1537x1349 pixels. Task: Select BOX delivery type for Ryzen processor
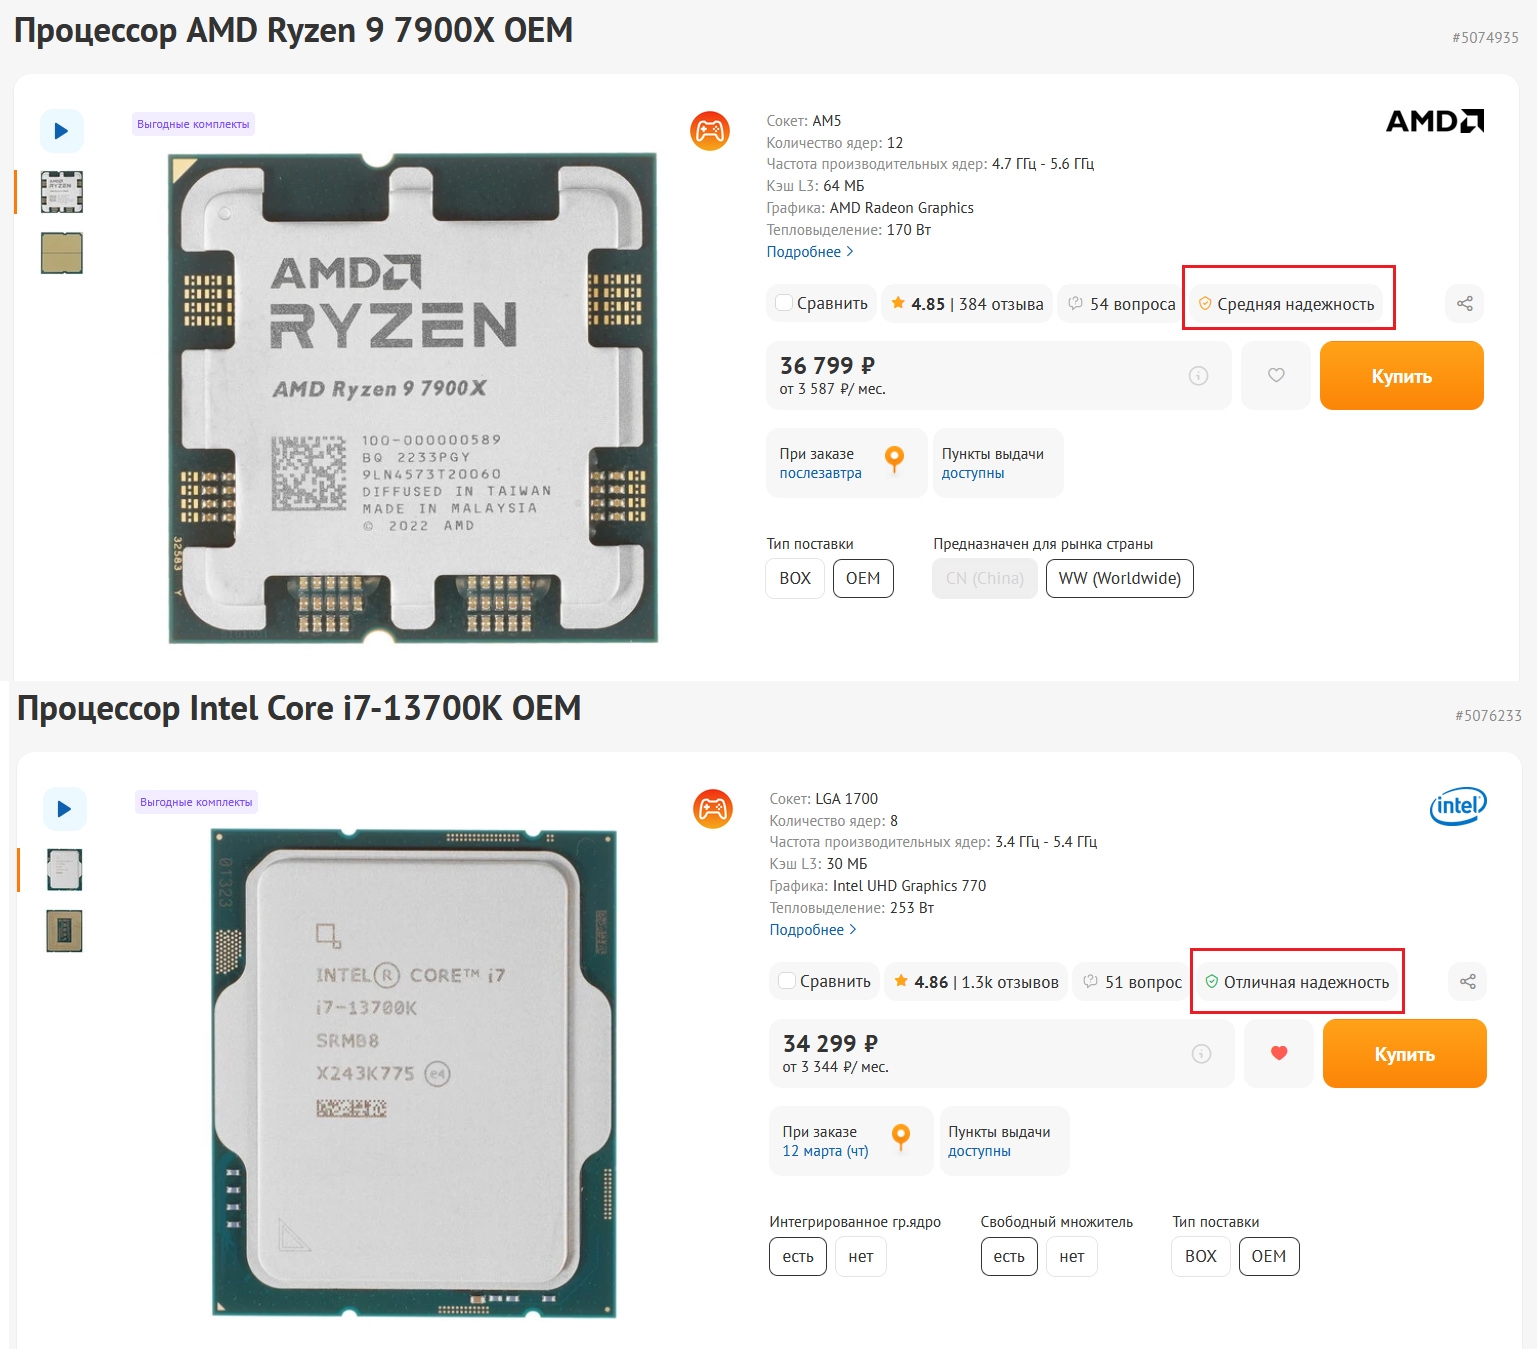tap(795, 578)
